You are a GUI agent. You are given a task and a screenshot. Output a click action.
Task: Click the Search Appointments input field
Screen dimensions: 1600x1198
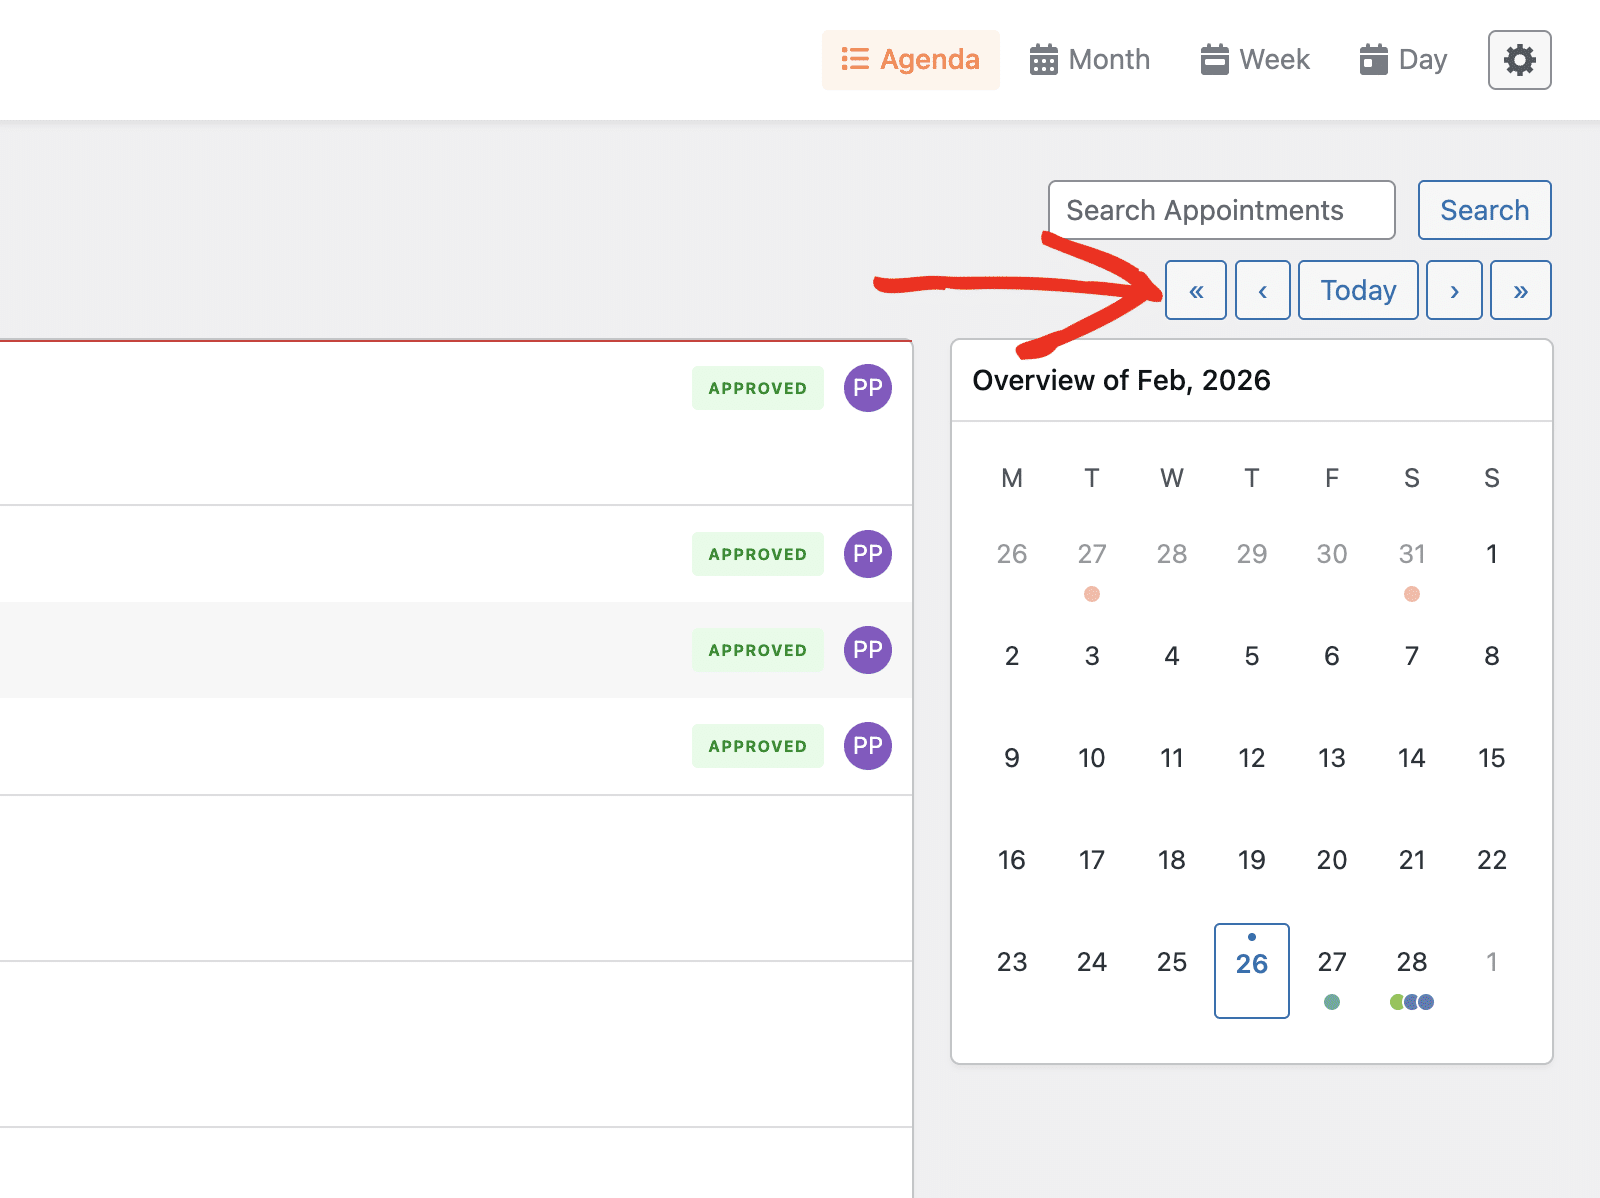coord(1221,210)
